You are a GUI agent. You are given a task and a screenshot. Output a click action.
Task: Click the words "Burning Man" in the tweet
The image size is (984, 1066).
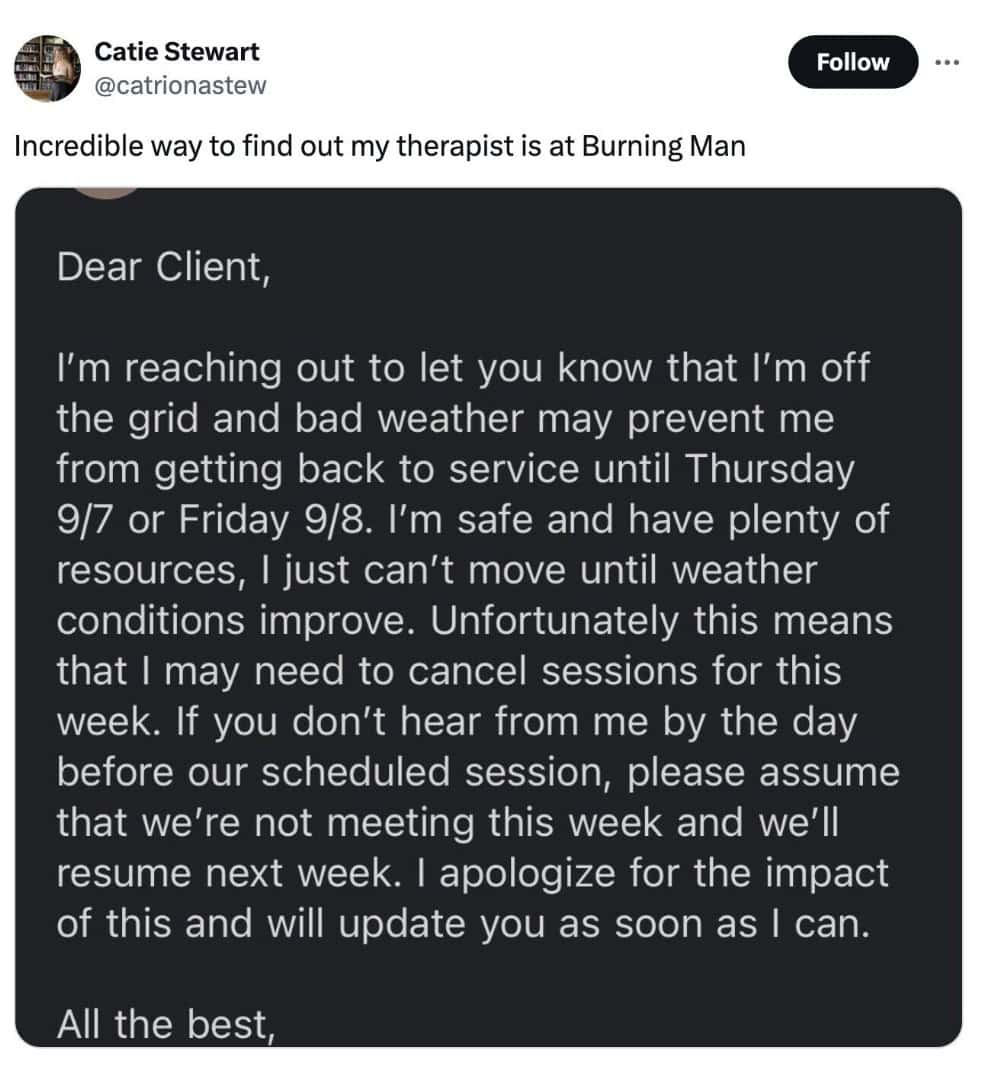[x=663, y=146]
